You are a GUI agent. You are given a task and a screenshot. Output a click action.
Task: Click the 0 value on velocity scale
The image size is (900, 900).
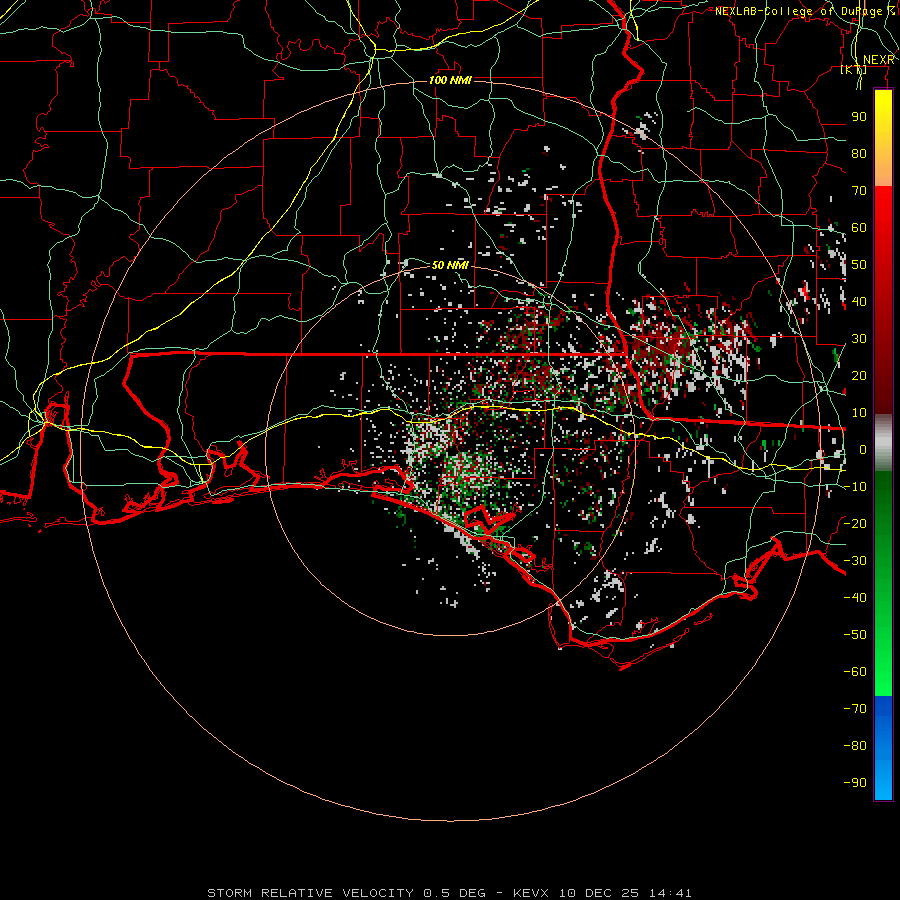tap(863, 449)
